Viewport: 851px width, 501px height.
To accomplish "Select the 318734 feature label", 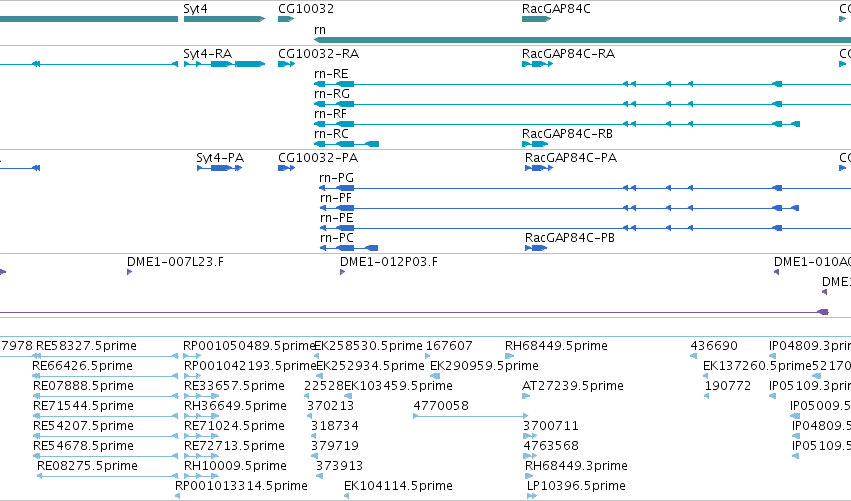I will [x=335, y=427].
